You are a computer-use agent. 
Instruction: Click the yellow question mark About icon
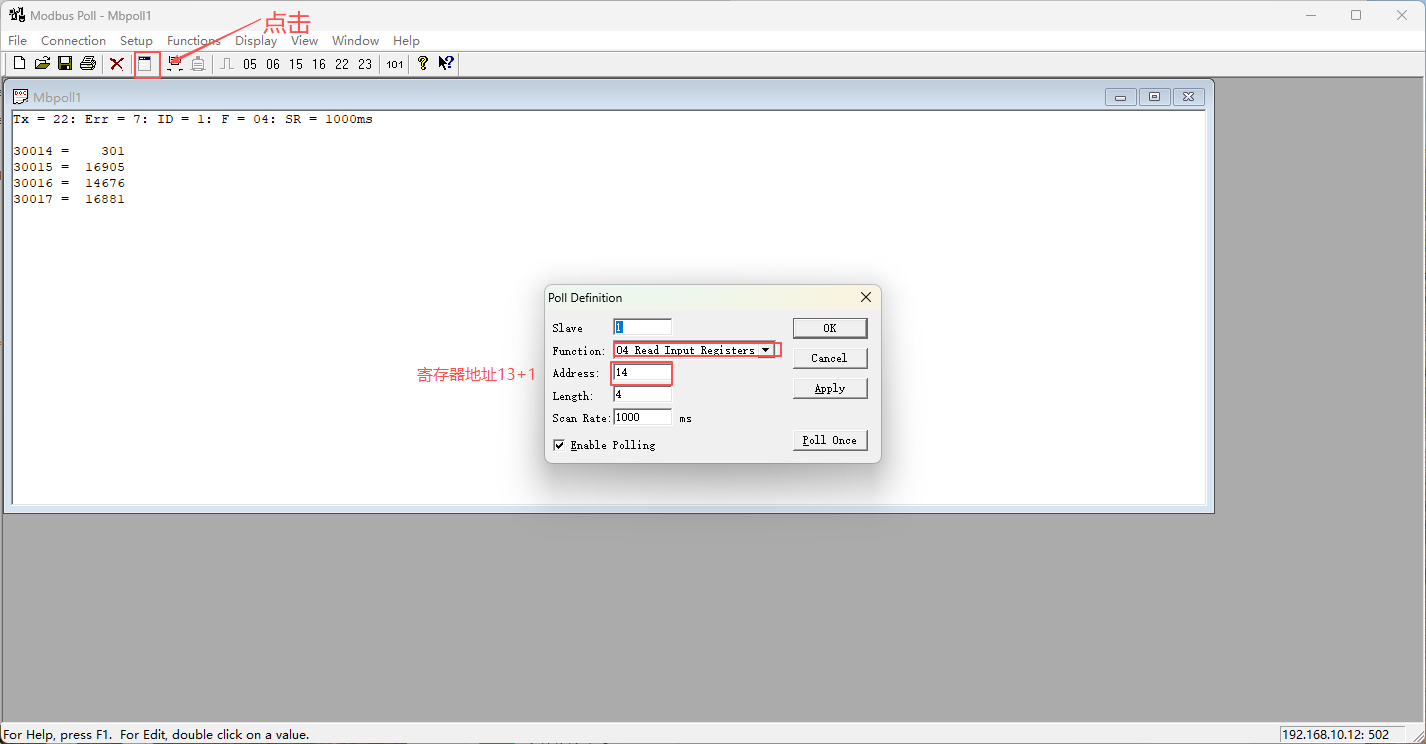(423, 64)
